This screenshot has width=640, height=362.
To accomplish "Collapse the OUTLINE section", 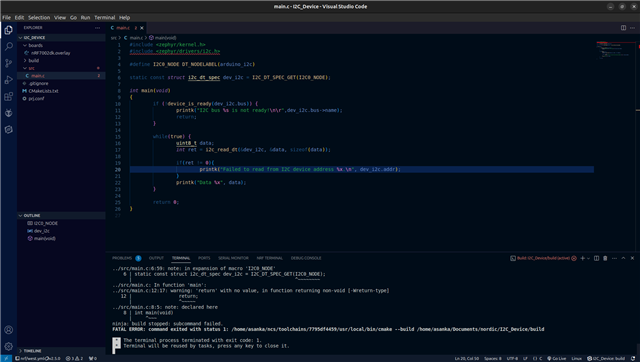I will tap(61, 215).
